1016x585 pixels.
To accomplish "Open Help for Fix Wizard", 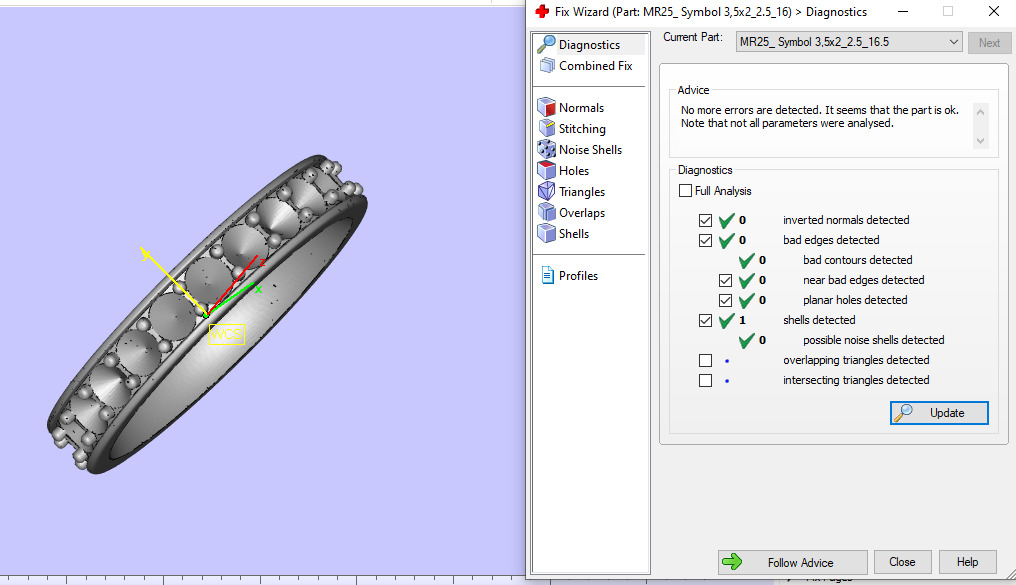I will click(967, 562).
